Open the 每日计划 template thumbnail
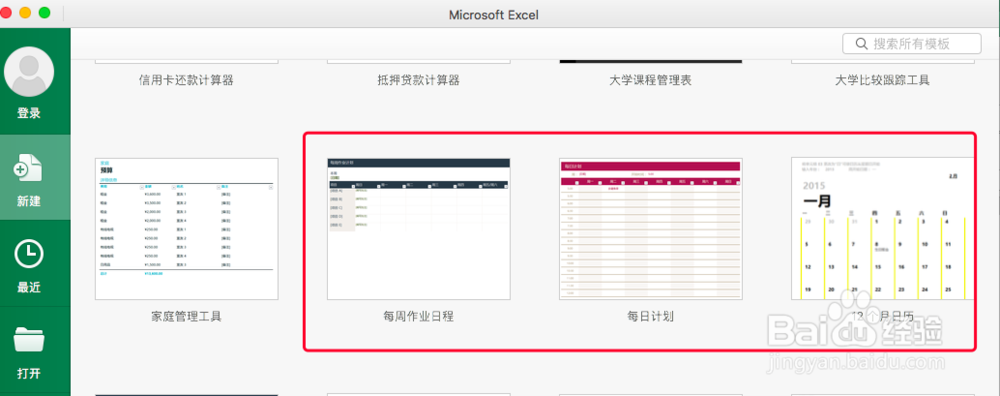1000x396 pixels. (651, 229)
